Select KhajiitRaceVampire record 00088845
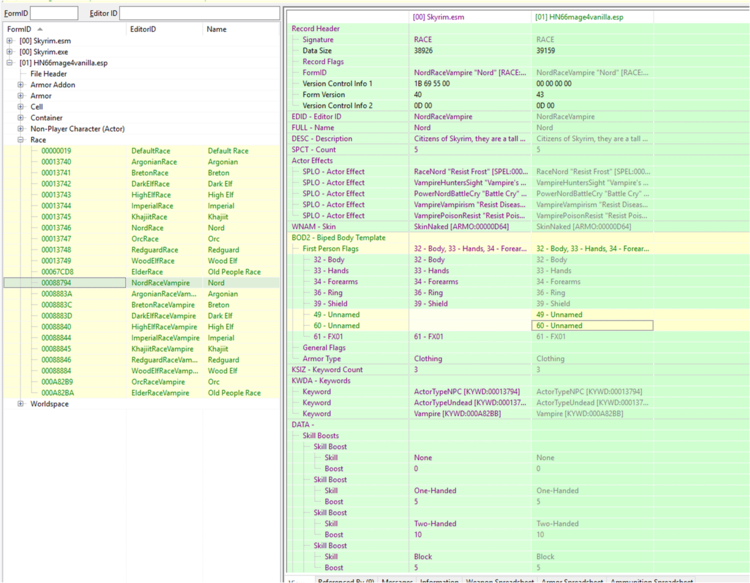 (x=142, y=349)
